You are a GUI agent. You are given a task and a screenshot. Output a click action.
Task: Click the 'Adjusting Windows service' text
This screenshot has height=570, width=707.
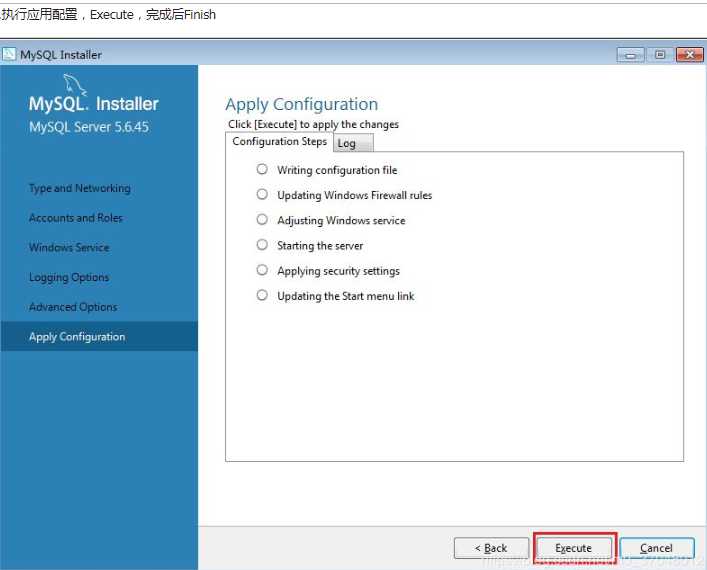pos(341,221)
